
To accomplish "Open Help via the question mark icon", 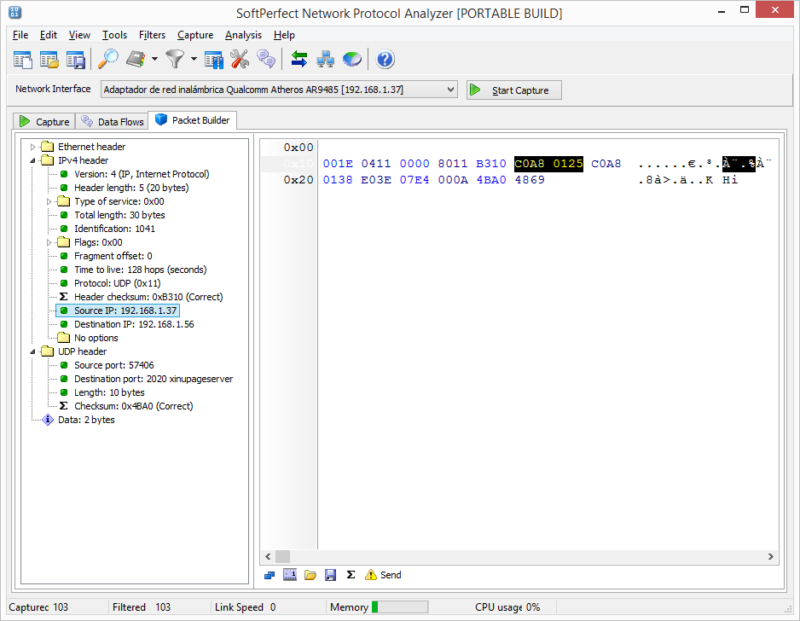I will tap(385, 60).
